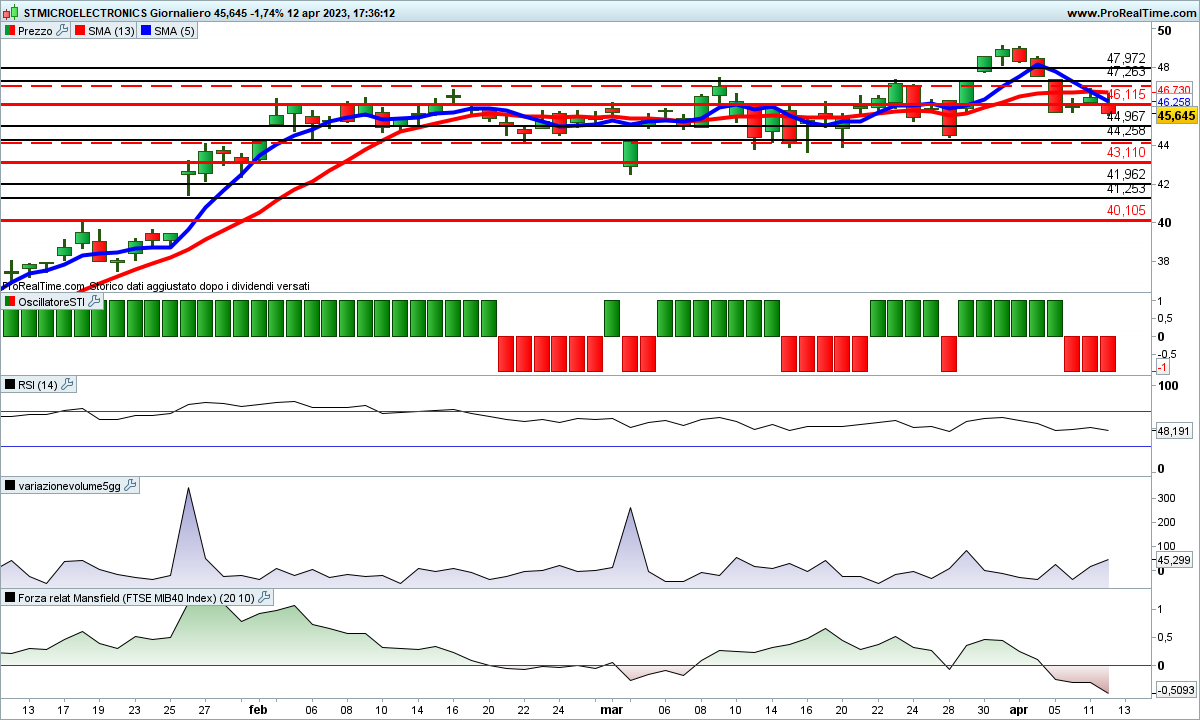The height and width of the screenshot is (720, 1200).
Task: Click the candlestick chart icon beside STMICROELECTRONICS
Action: click(x=11, y=13)
